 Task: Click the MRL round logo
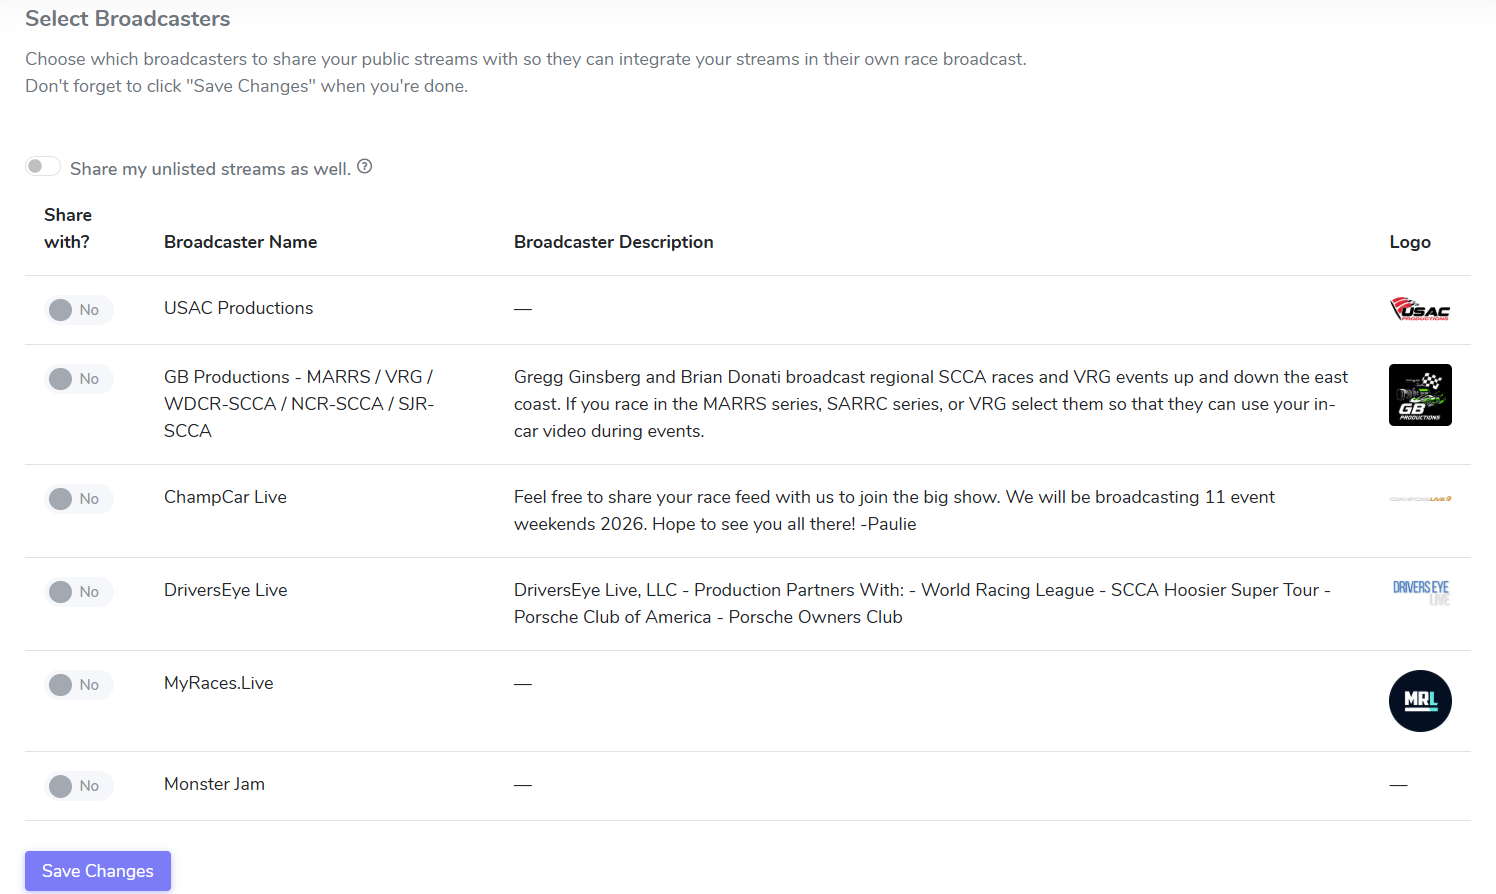(x=1420, y=701)
